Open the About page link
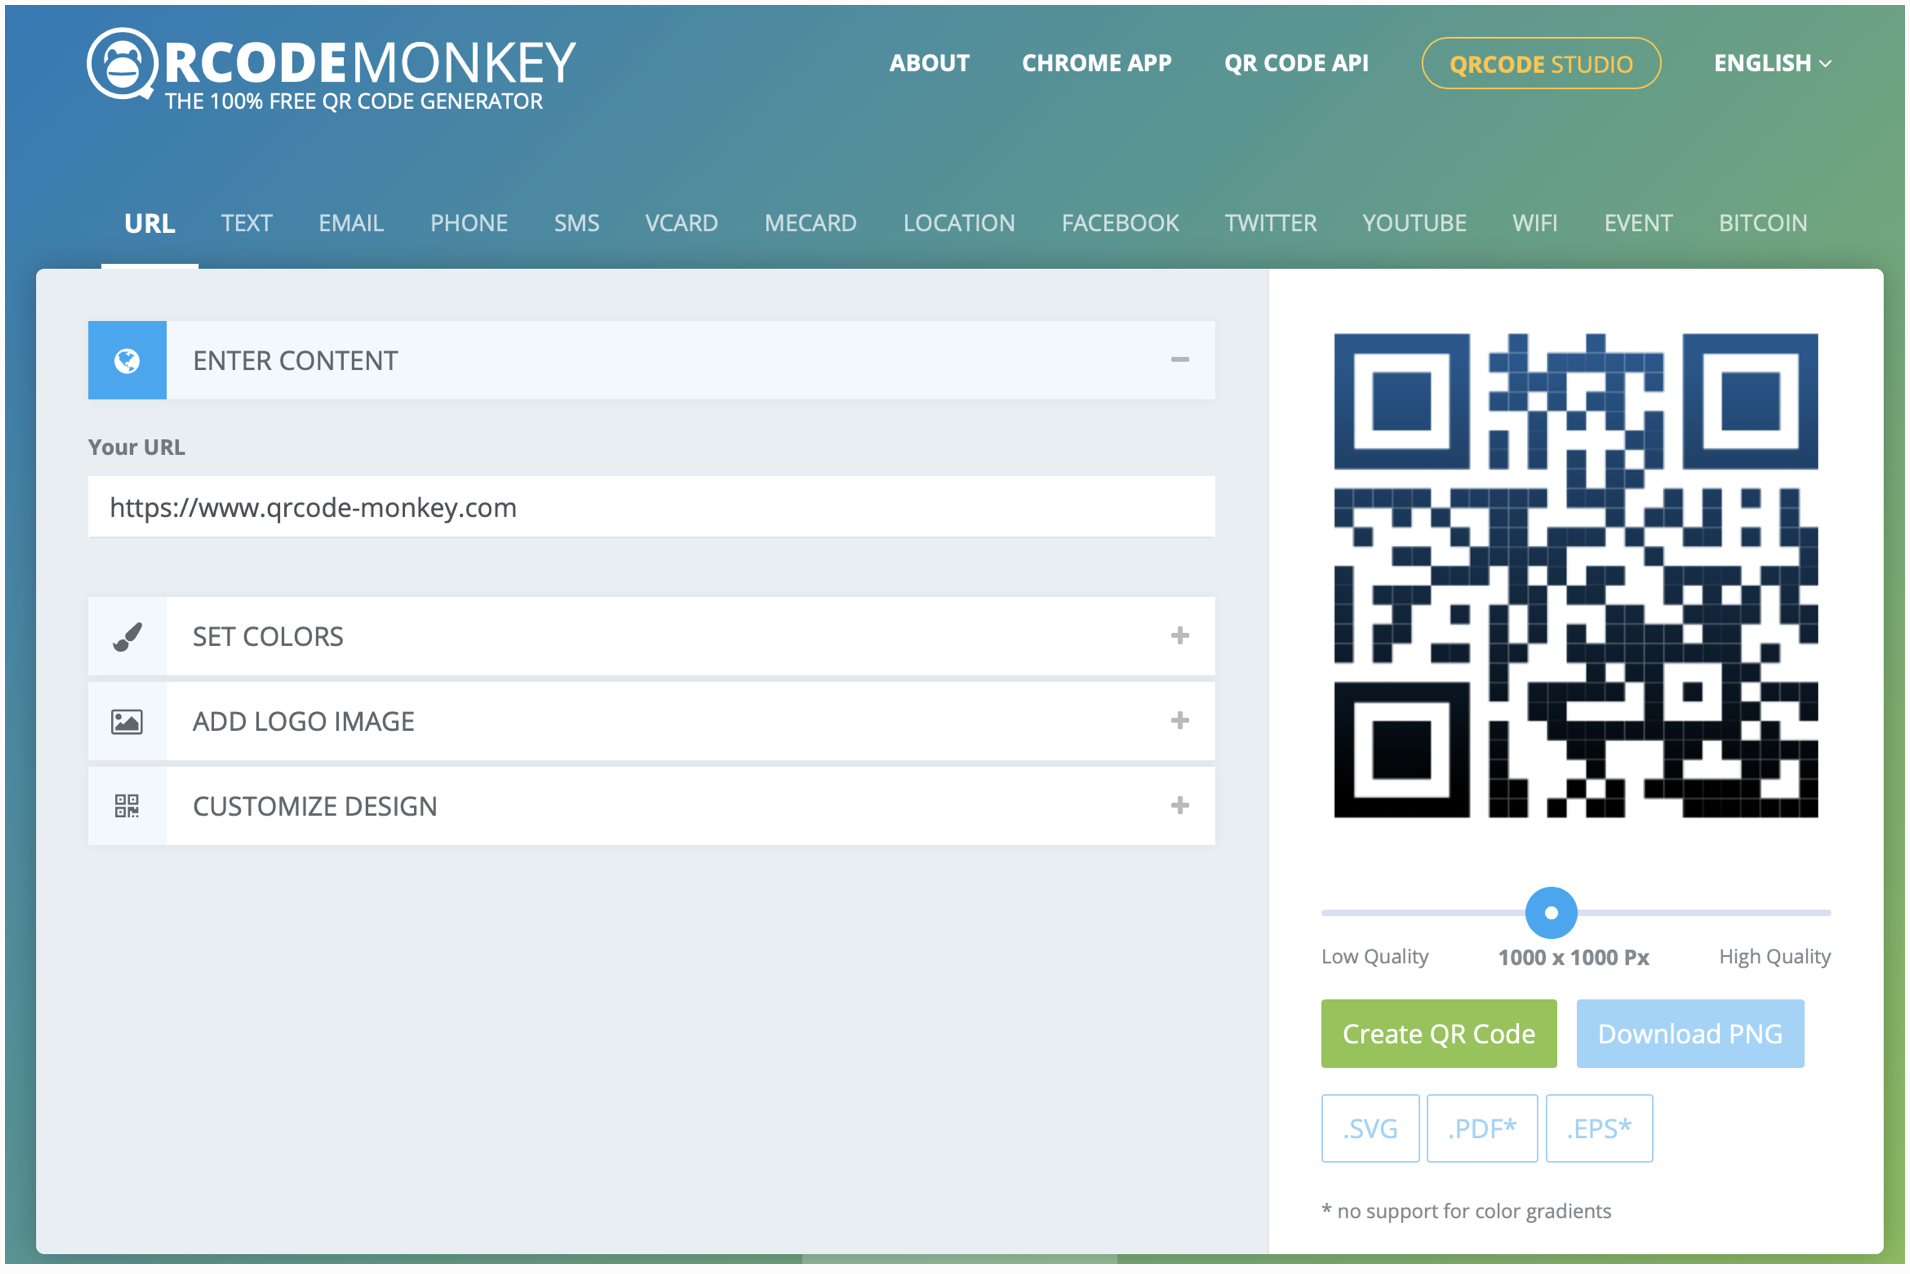1910x1274 pixels. point(929,63)
